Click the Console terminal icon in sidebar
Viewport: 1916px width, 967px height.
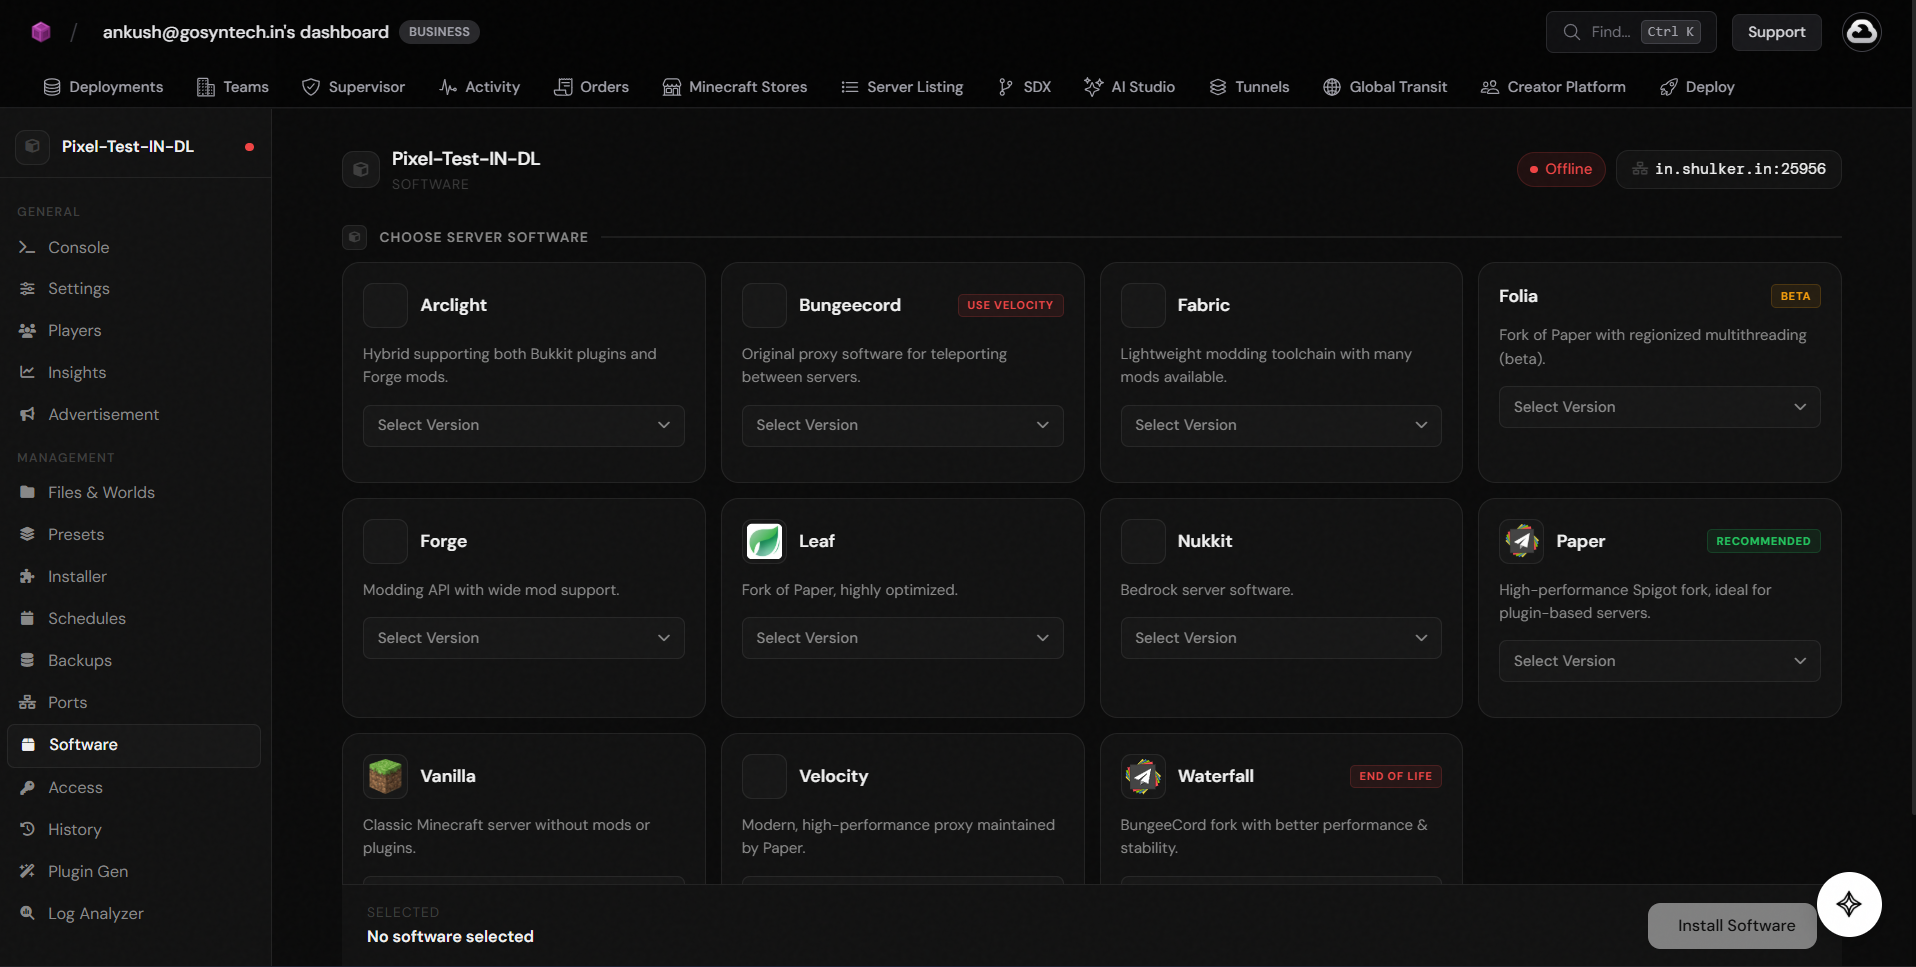(x=27, y=247)
